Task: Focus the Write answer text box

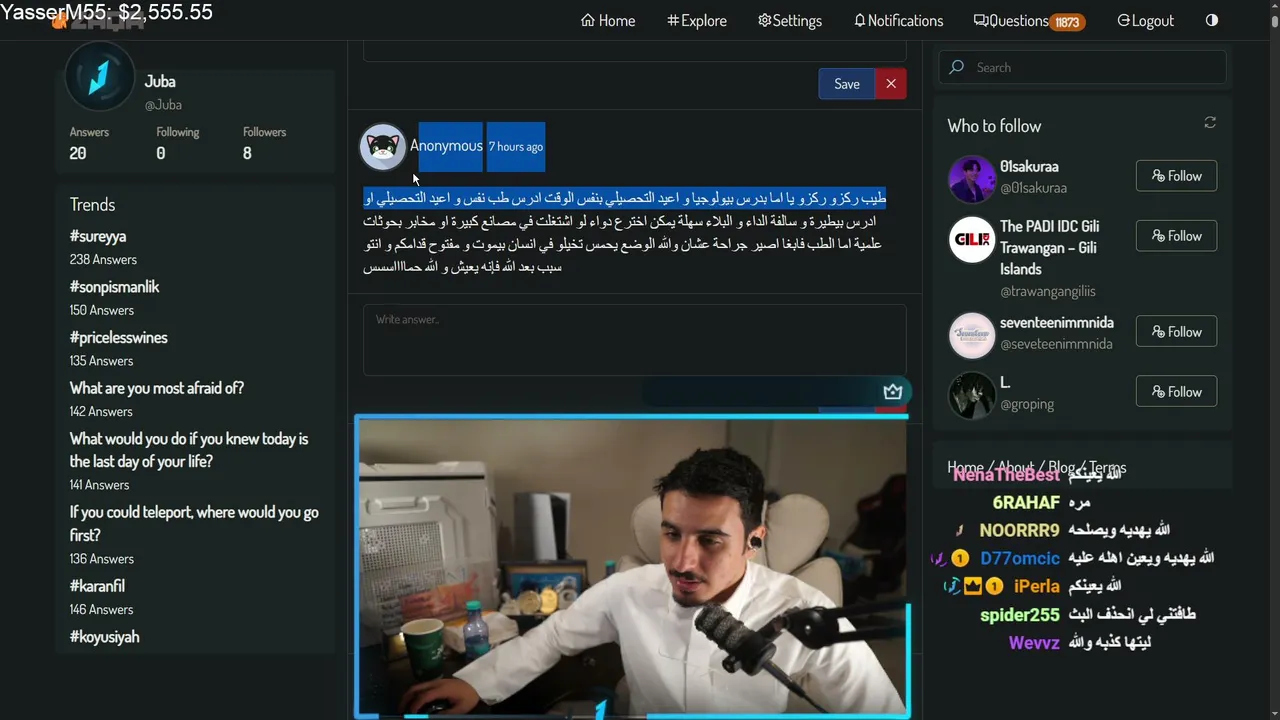Action: tap(635, 341)
